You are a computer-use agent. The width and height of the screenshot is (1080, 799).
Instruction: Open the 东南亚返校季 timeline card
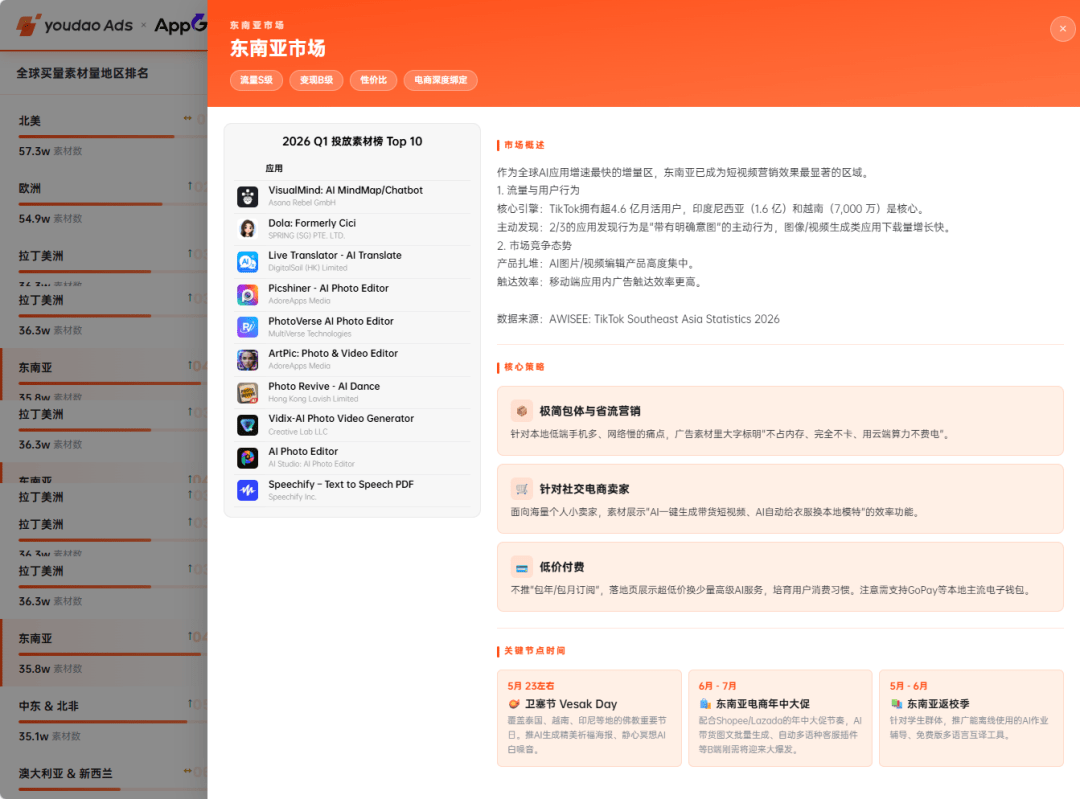(971, 718)
